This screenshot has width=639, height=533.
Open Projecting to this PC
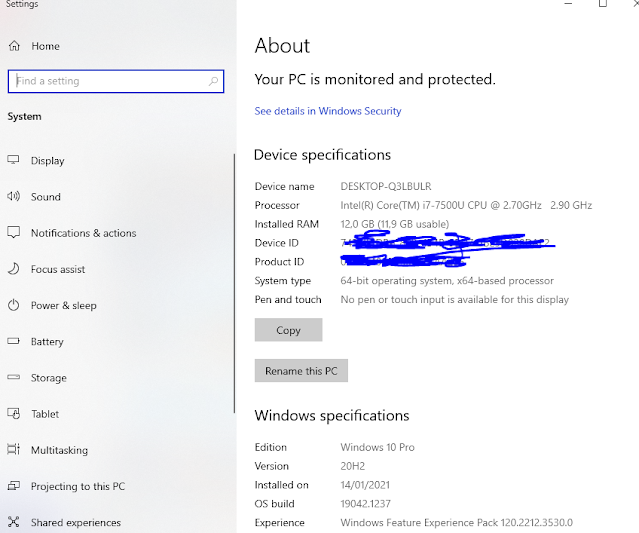[x=78, y=487]
